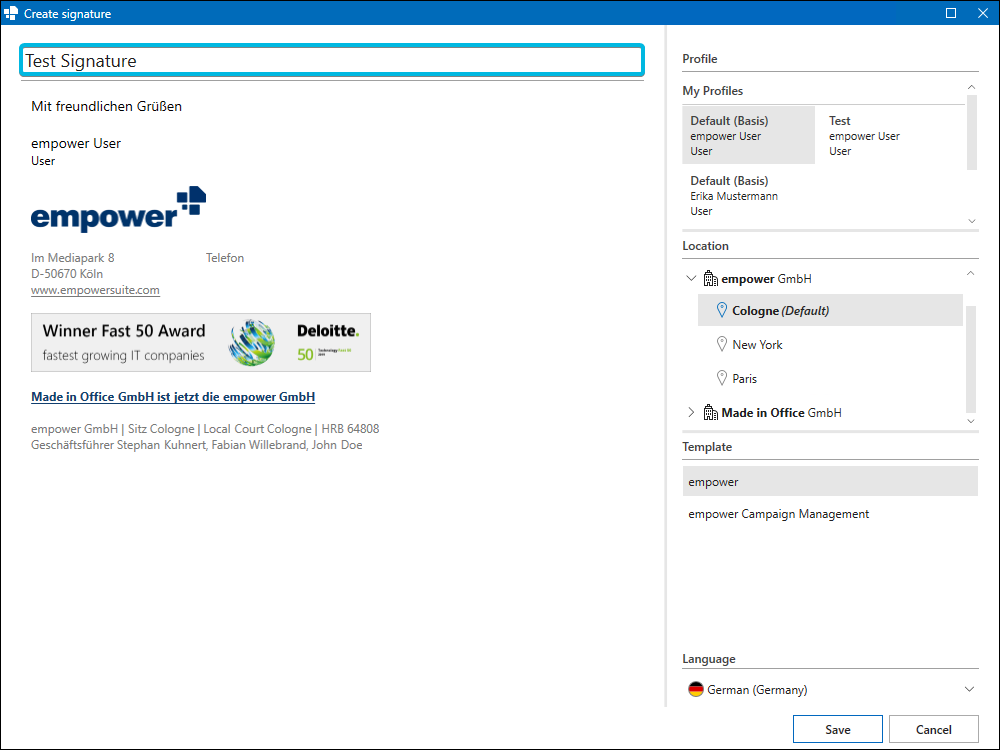This screenshot has height=750, width=1000.
Task: Click the 'empower User' name in signature preview
Action: [x=76, y=143]
